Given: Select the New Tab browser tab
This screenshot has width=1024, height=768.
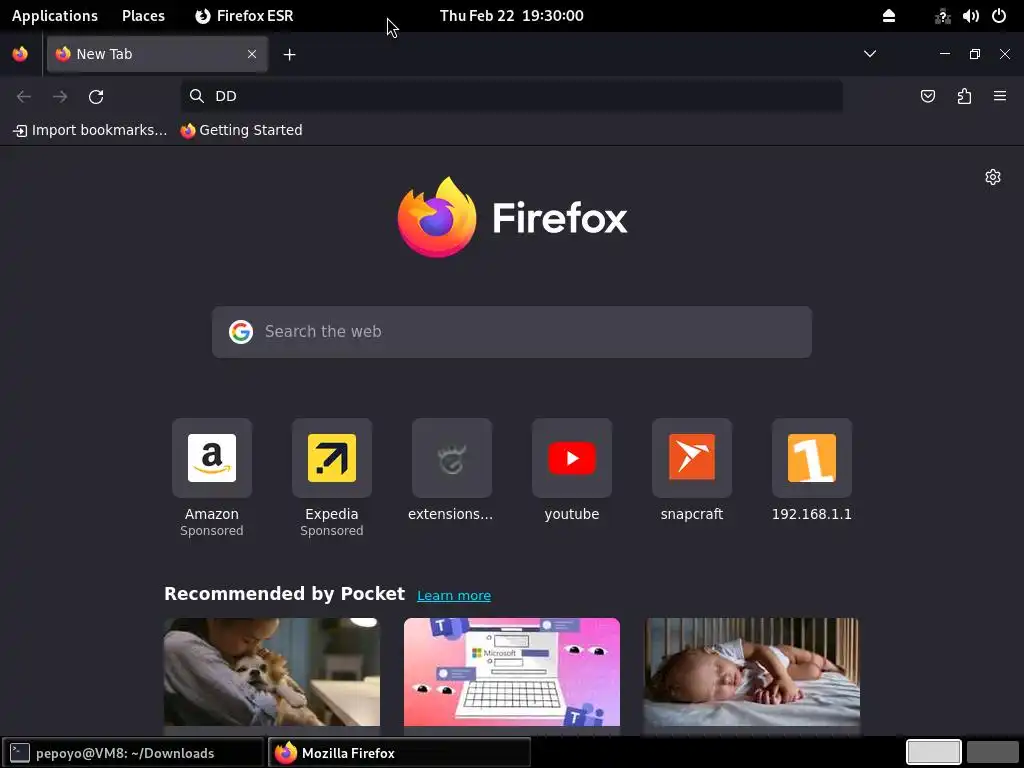Looking at the screenshot, I should pyautogui.click(x=157, y=54).
